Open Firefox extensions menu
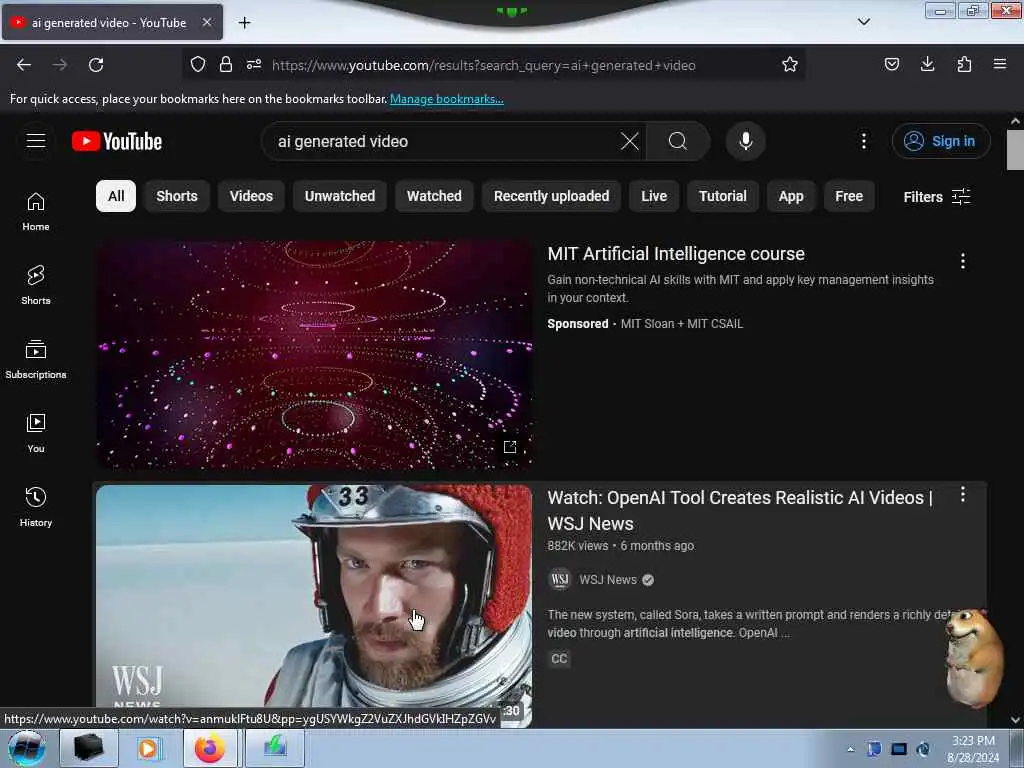The height and width of the screenshot is (768, 1024). tap(964, 65)
